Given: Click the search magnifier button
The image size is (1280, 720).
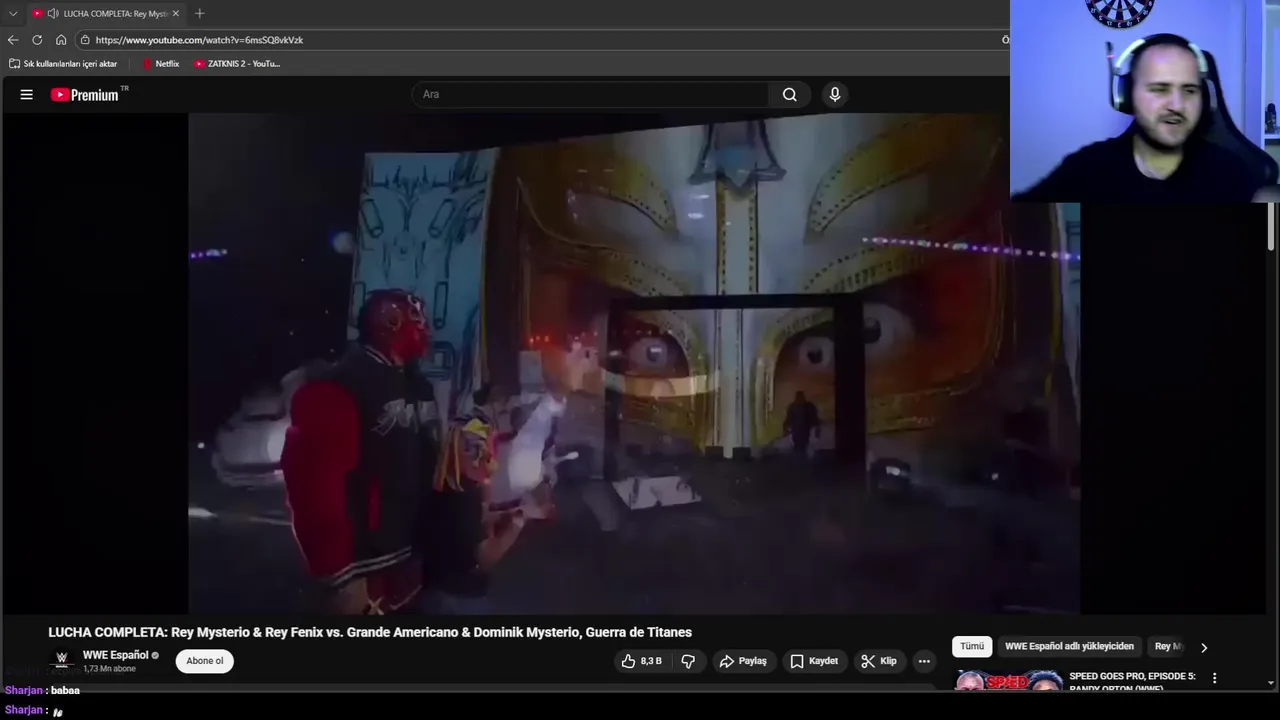Looking at the screenshot, I should point(790,94).
